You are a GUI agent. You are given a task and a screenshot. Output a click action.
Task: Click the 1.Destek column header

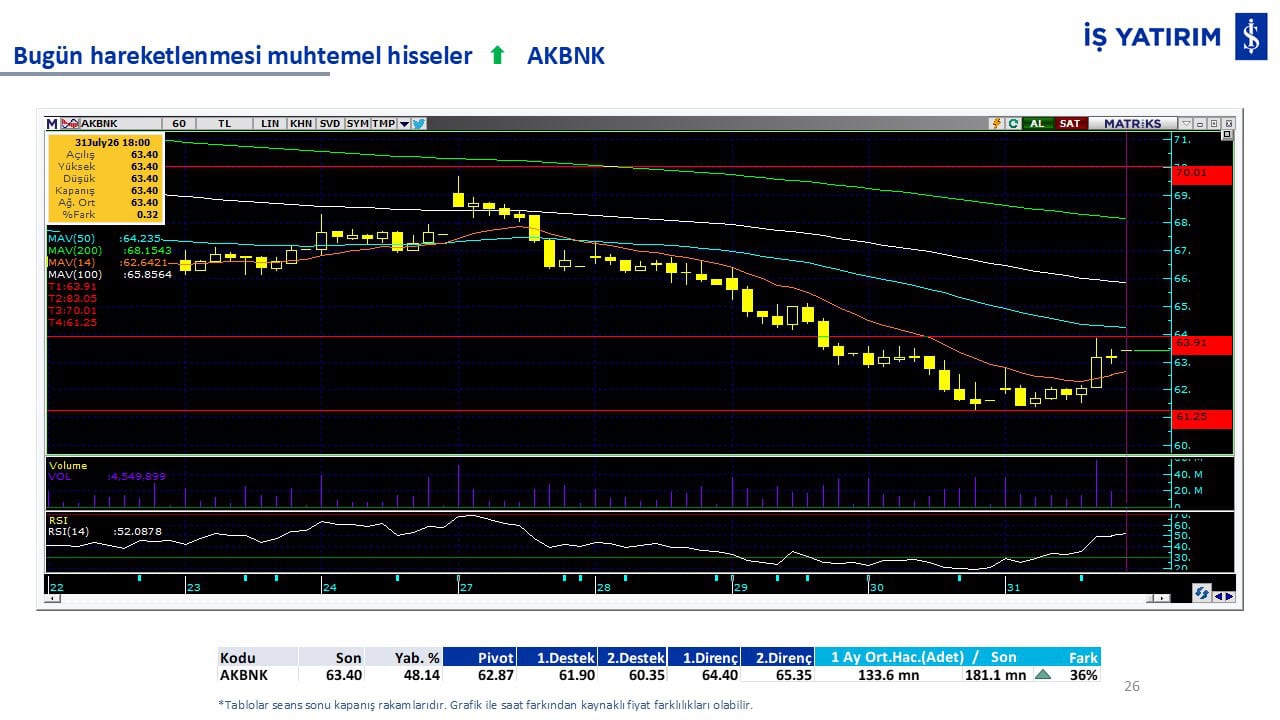coord(557,657)
